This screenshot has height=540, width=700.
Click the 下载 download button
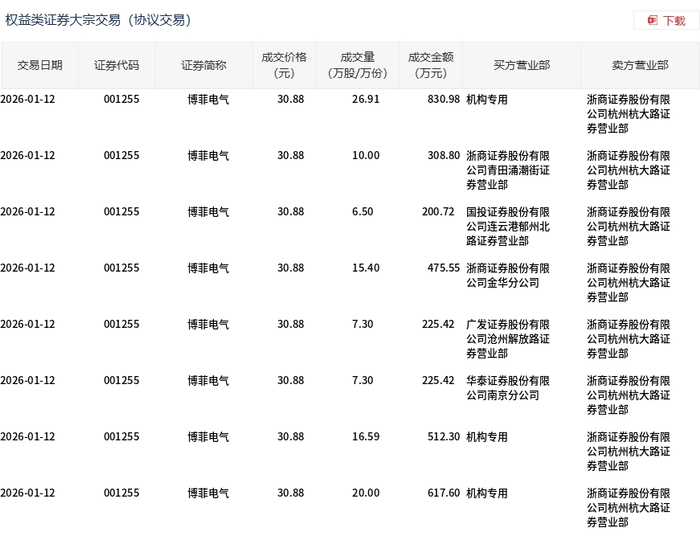coord(666,21)
